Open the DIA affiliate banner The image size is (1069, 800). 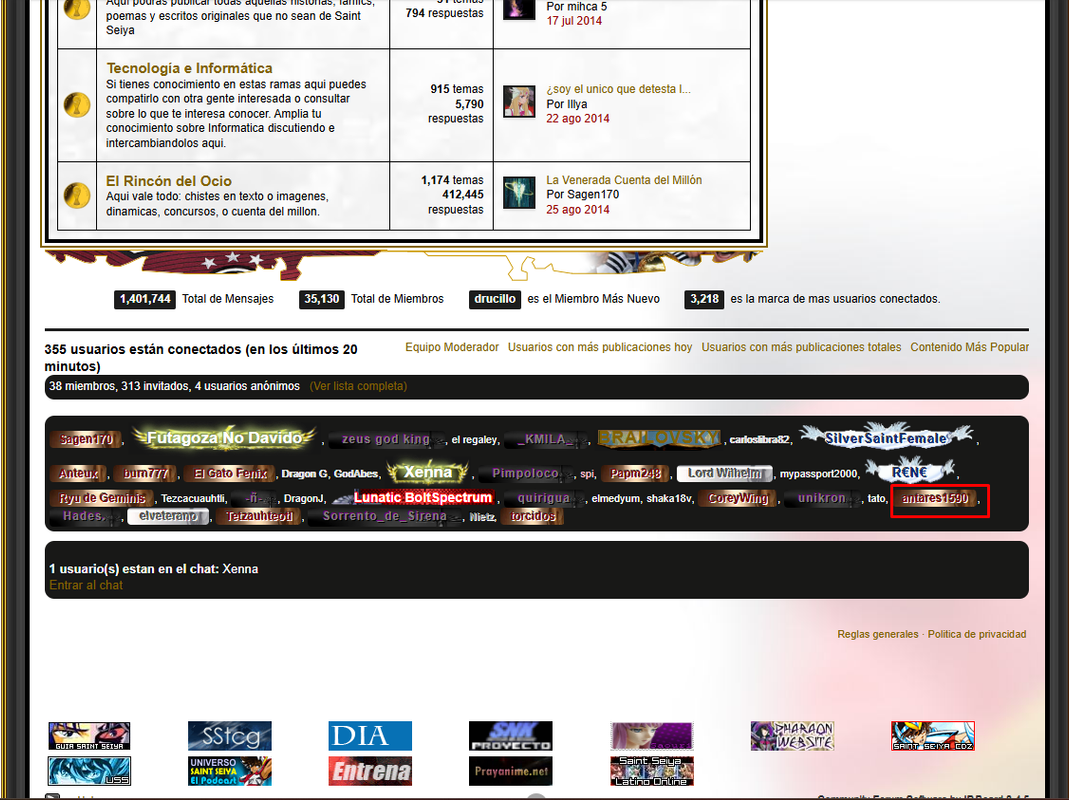click(x=370, y=736)
